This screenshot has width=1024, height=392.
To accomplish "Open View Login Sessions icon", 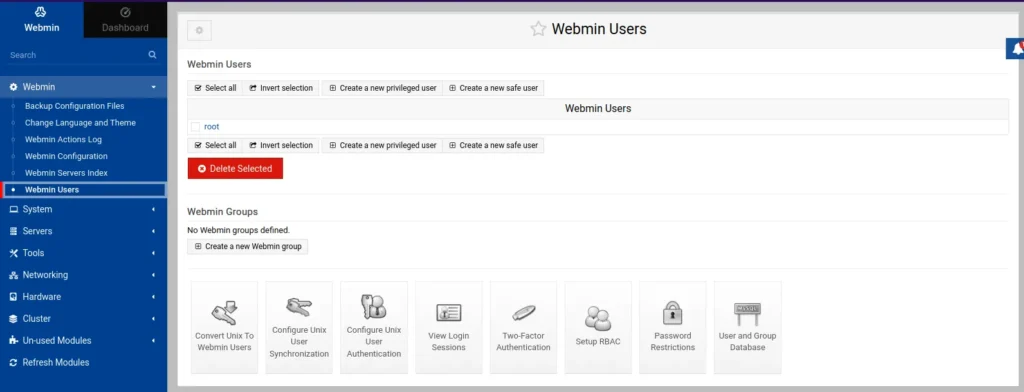I will tap(449, 327).
